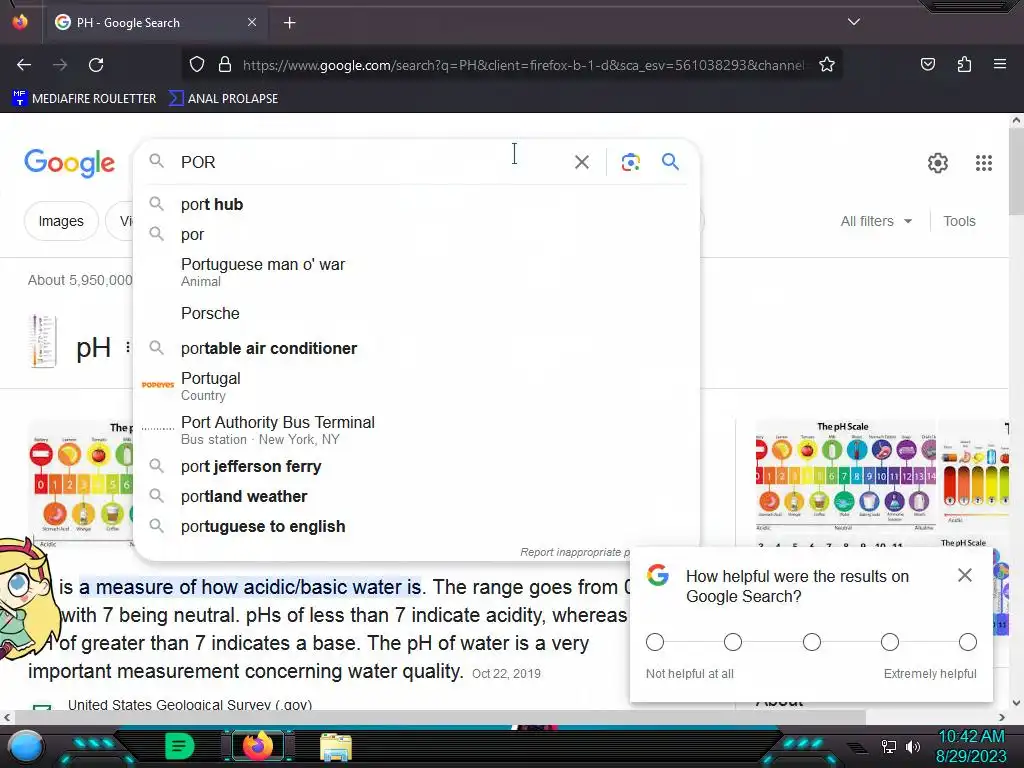This screenshot has height=768, width=1024.
Task: Pick 'portable air conditioner' suggestion
Action: coord(416,348)
